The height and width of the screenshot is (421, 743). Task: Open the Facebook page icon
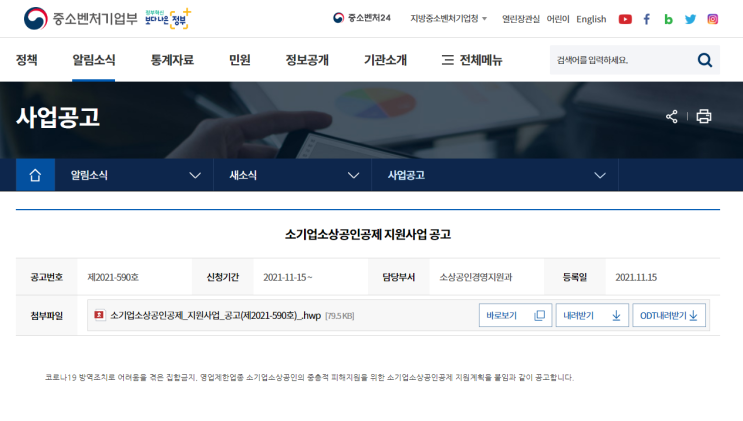(647, 19)
